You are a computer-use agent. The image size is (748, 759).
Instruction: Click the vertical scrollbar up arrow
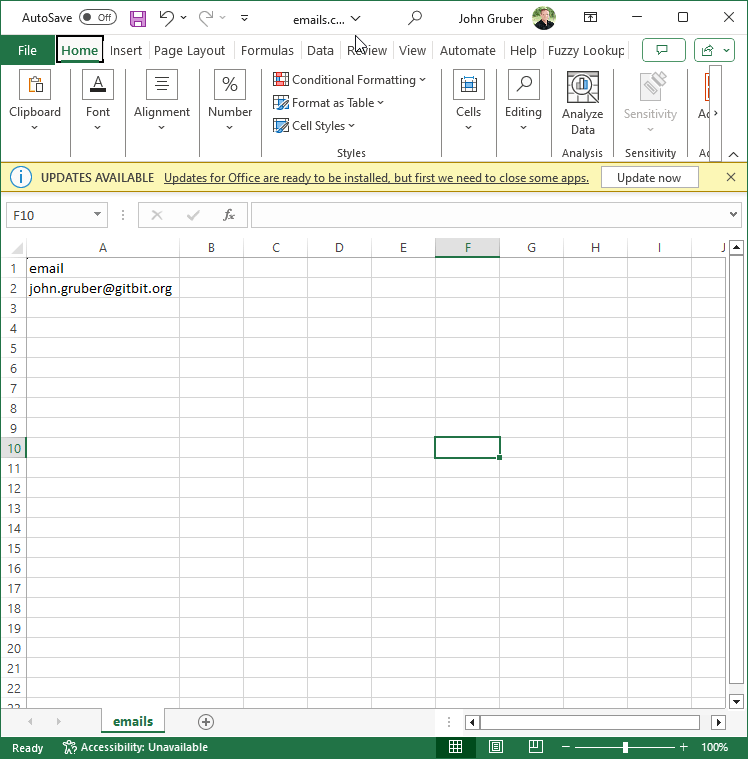pos(736,247)
